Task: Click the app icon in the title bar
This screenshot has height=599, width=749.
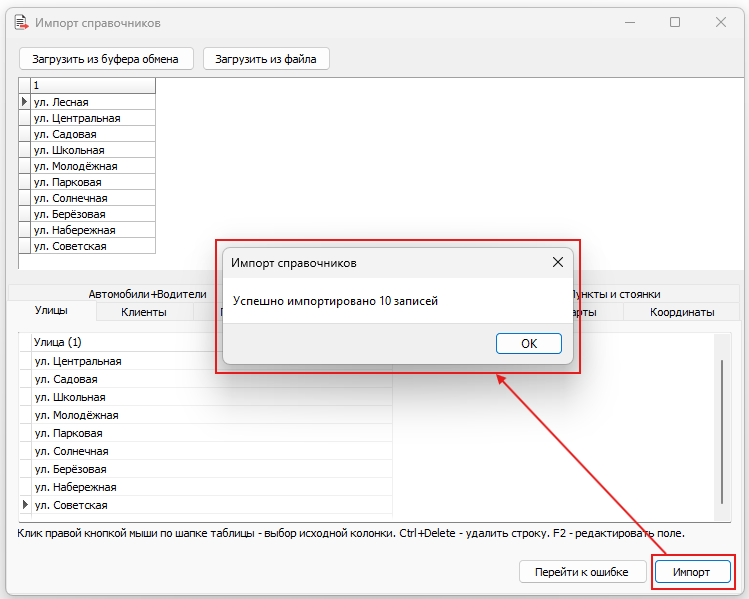Action: (x=21, y=22)
